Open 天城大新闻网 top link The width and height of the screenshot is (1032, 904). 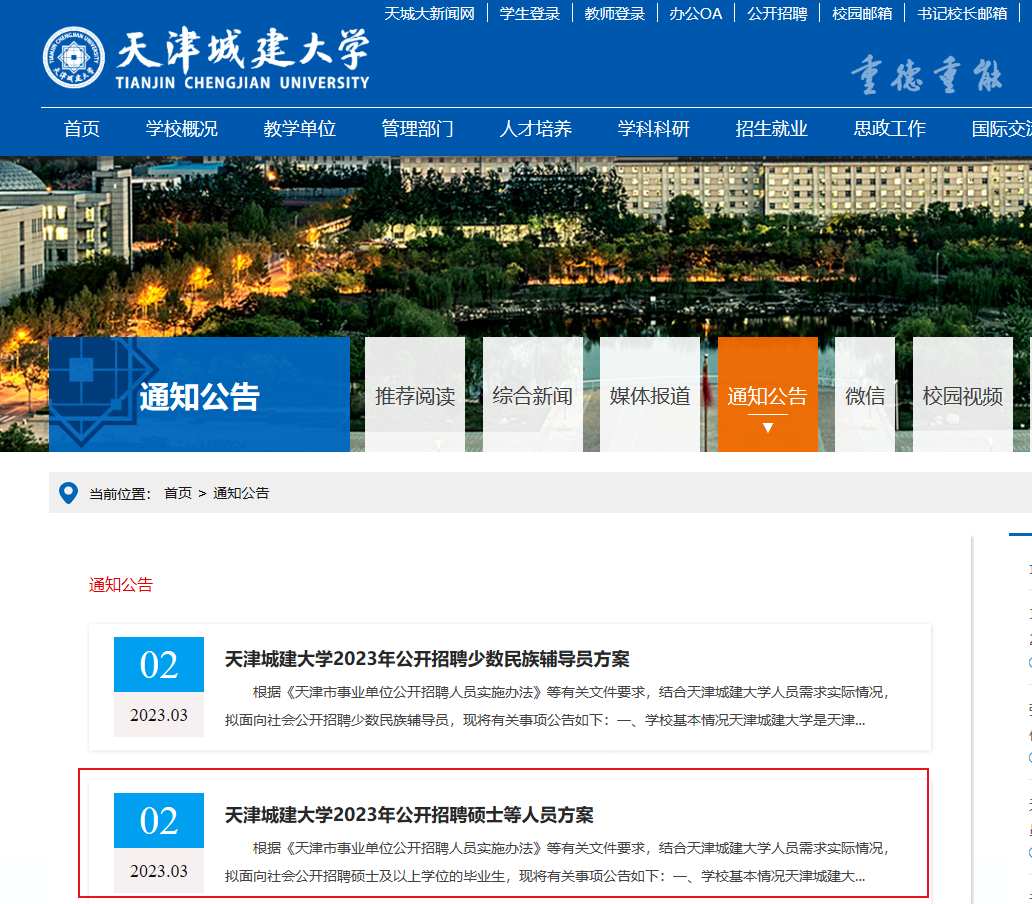(x=429, y=14)
